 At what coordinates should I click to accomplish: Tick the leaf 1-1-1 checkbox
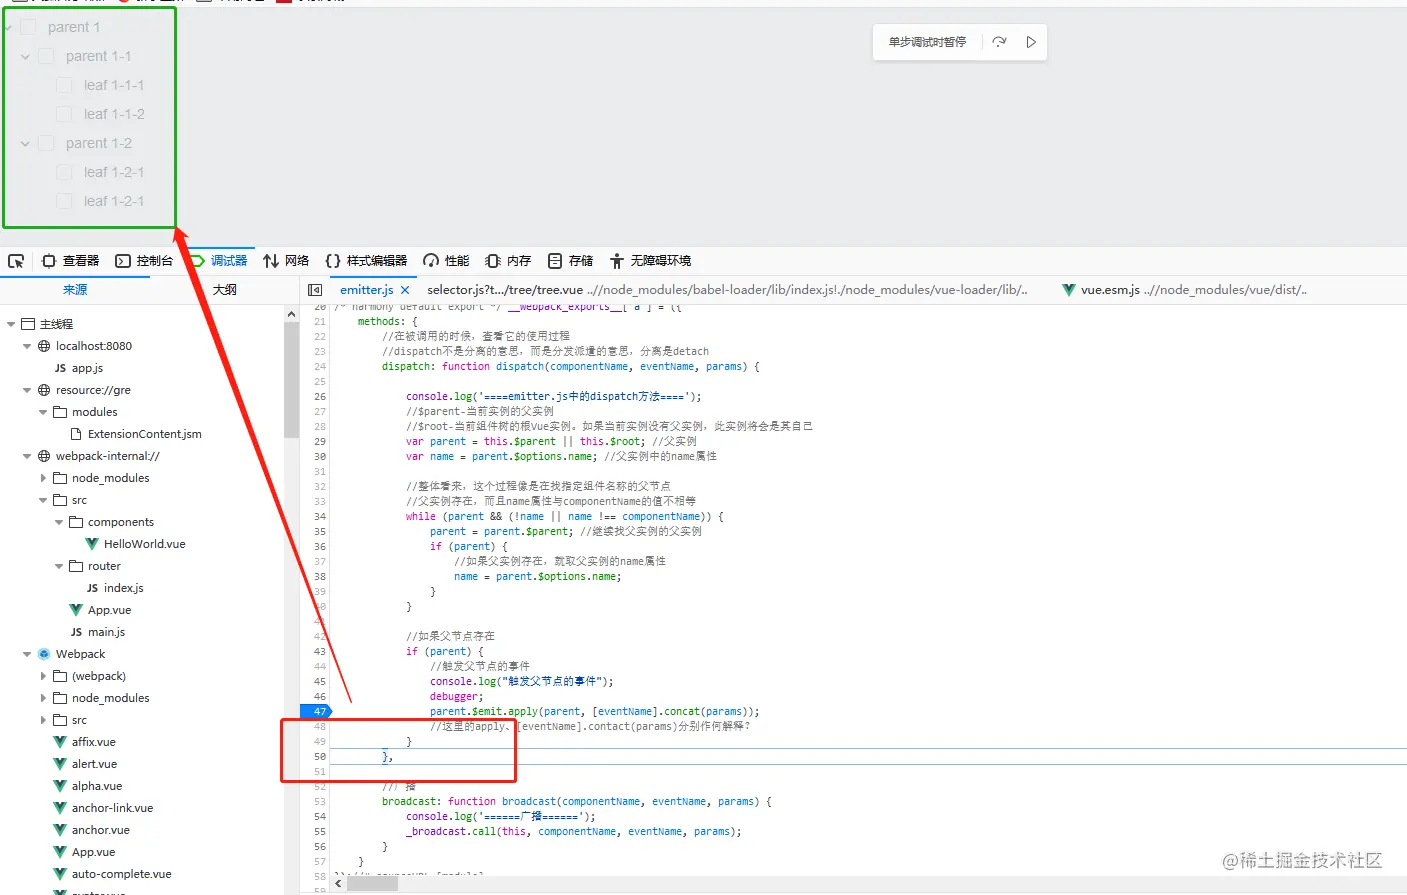click(x=64, y=85)
